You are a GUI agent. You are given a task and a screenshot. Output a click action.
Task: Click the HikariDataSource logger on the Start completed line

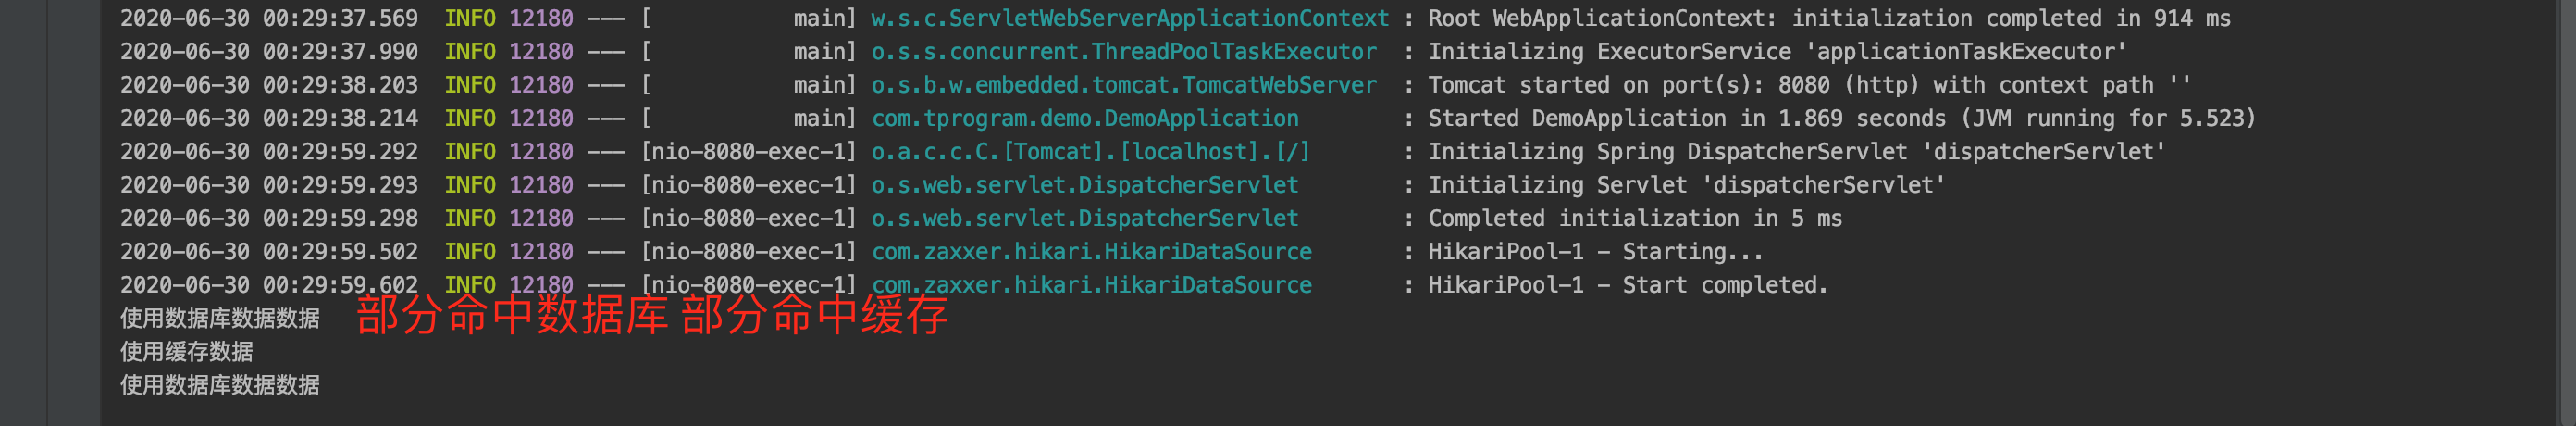click(1091, 285)
